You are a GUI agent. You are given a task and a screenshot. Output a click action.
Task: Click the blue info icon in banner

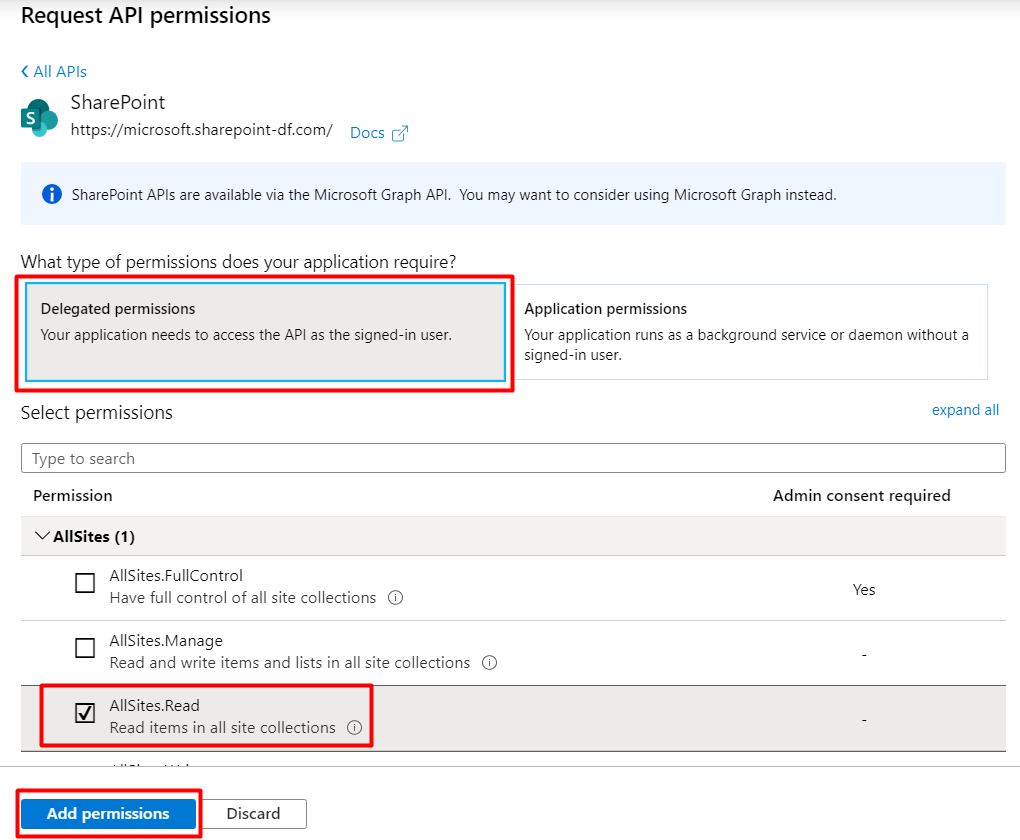(52, 194)
